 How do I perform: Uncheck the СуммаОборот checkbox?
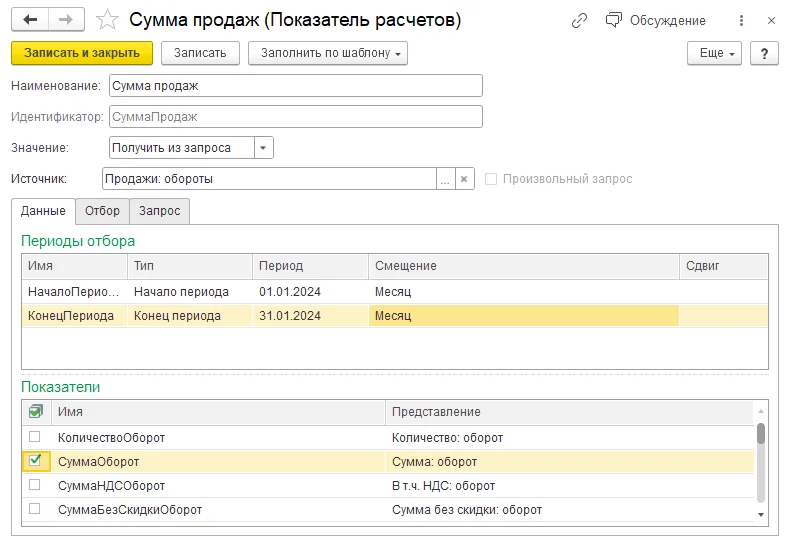(35, 460)
